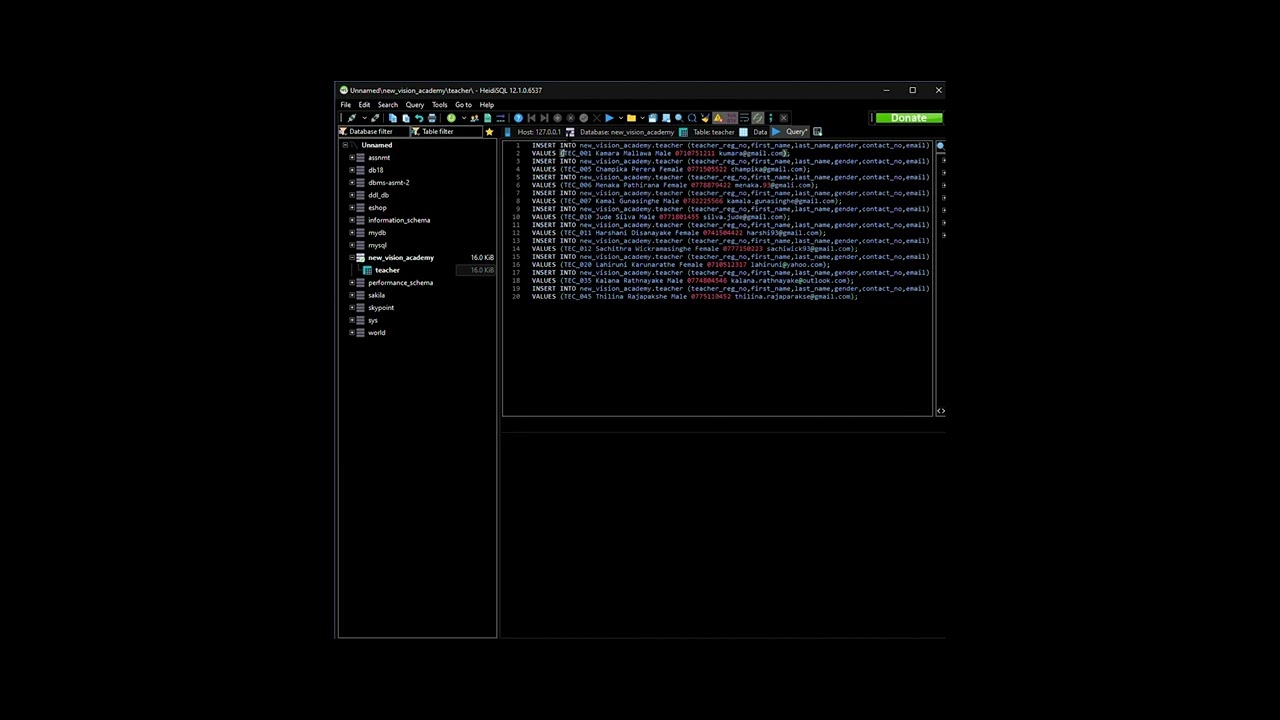
Task: Click the yellow warning triangle icon
Action: coord(718,118)
